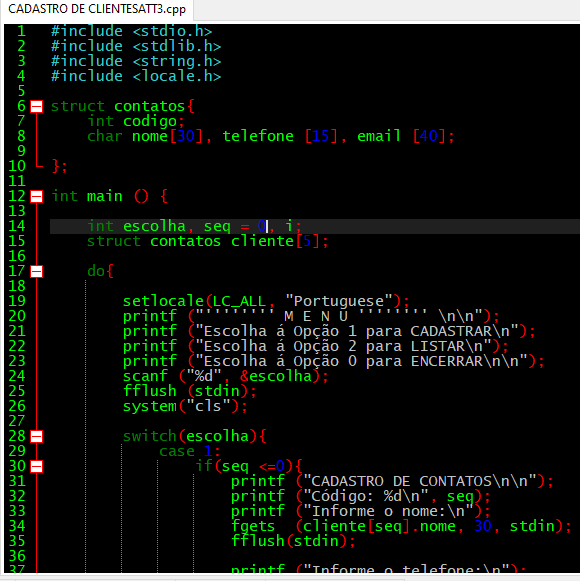Click line number 1 in the gutter
The image size is (580, 581).
coord(21,31)
